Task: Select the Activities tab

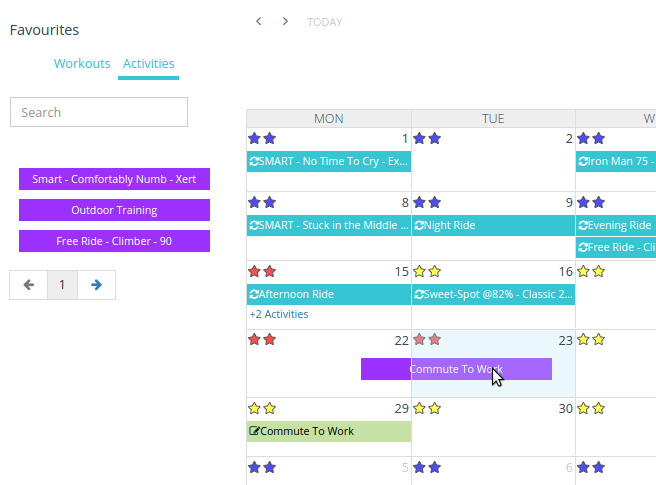Action: 149,64
